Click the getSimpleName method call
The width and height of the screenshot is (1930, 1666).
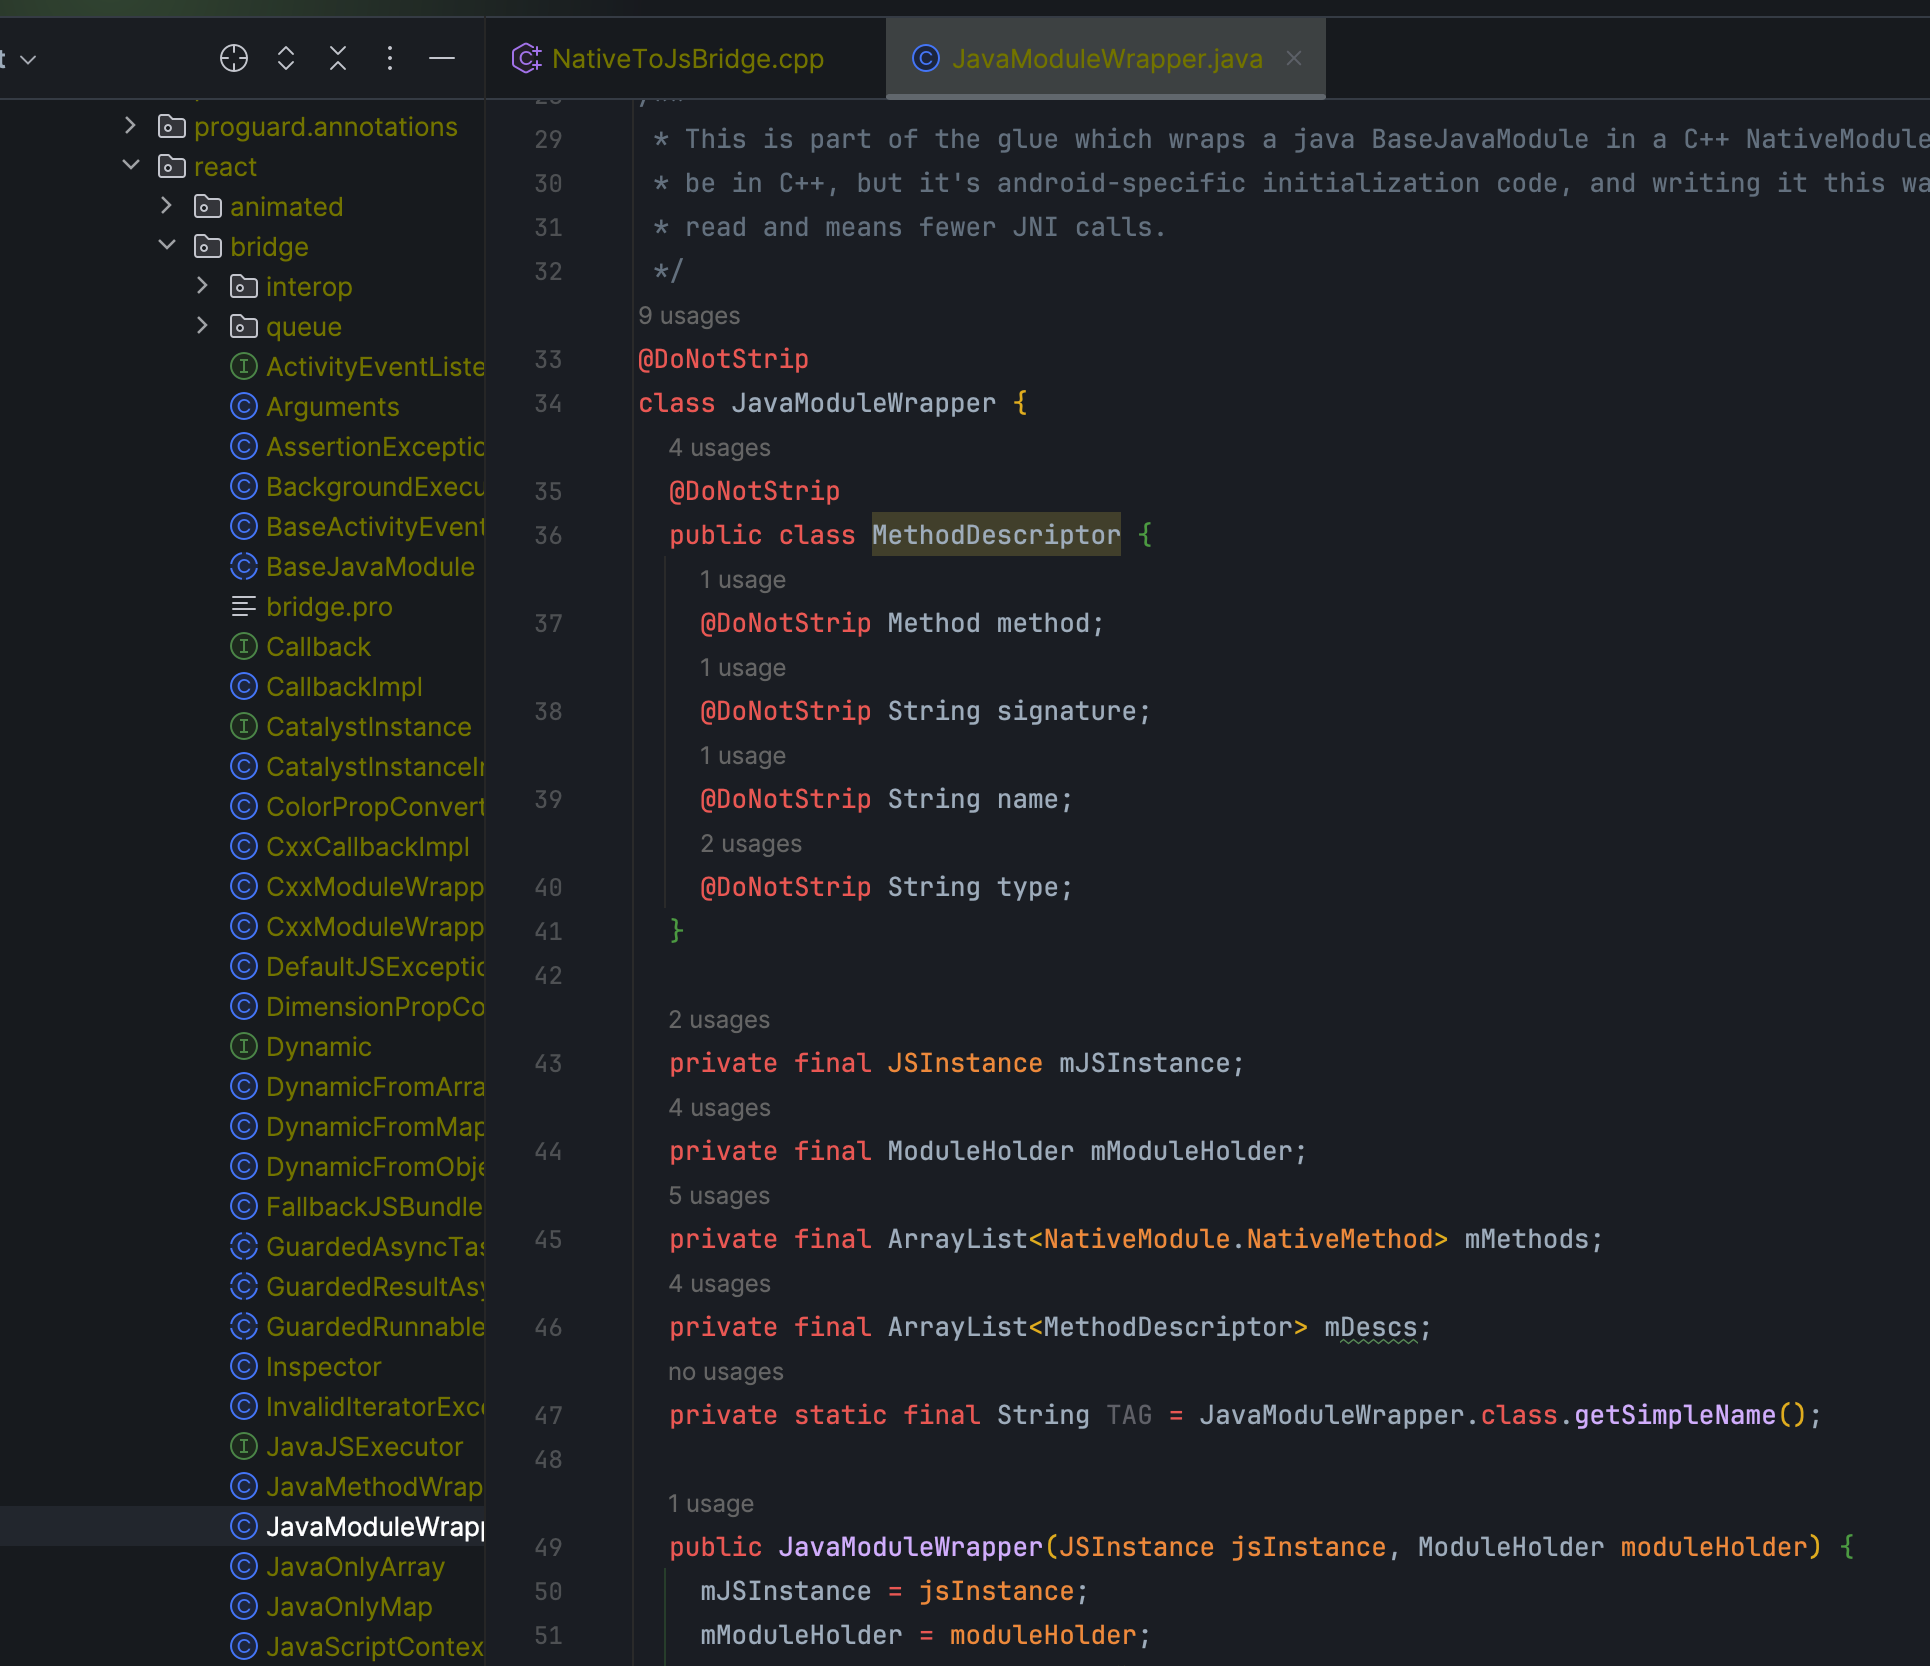1675,1415
